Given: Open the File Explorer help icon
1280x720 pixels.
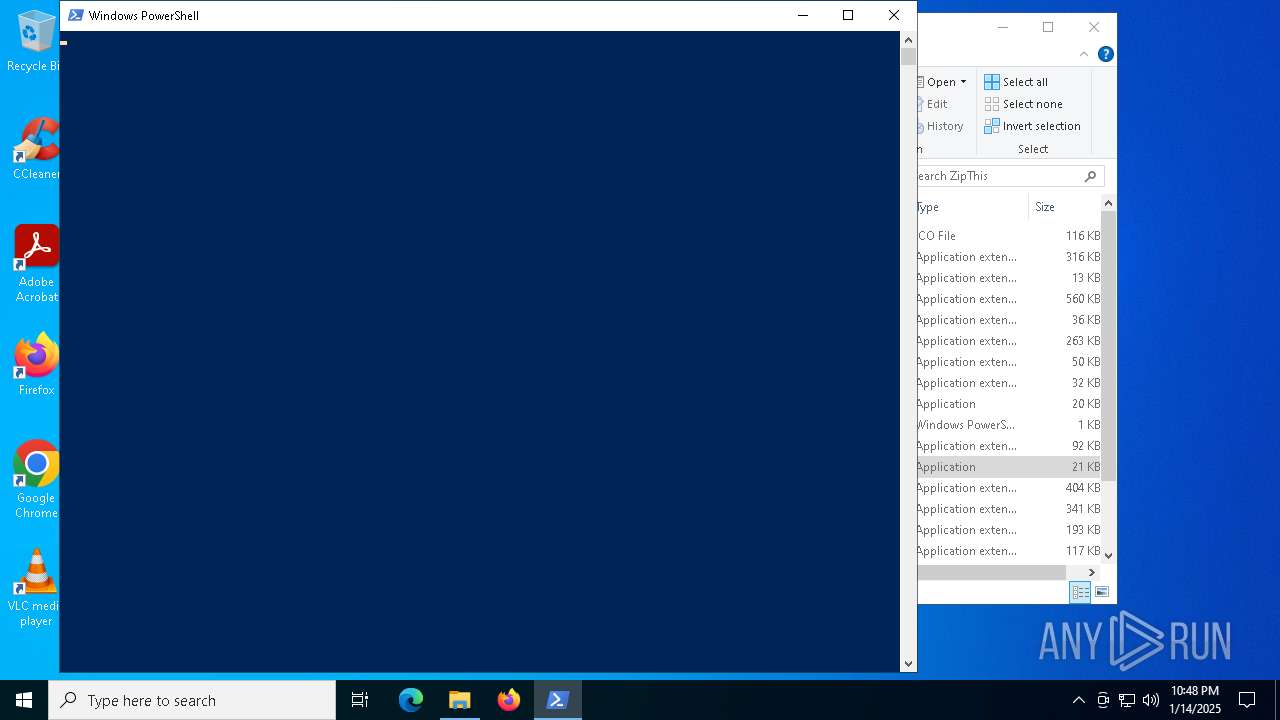Looking at the screenshot, I should (1106, 54).
